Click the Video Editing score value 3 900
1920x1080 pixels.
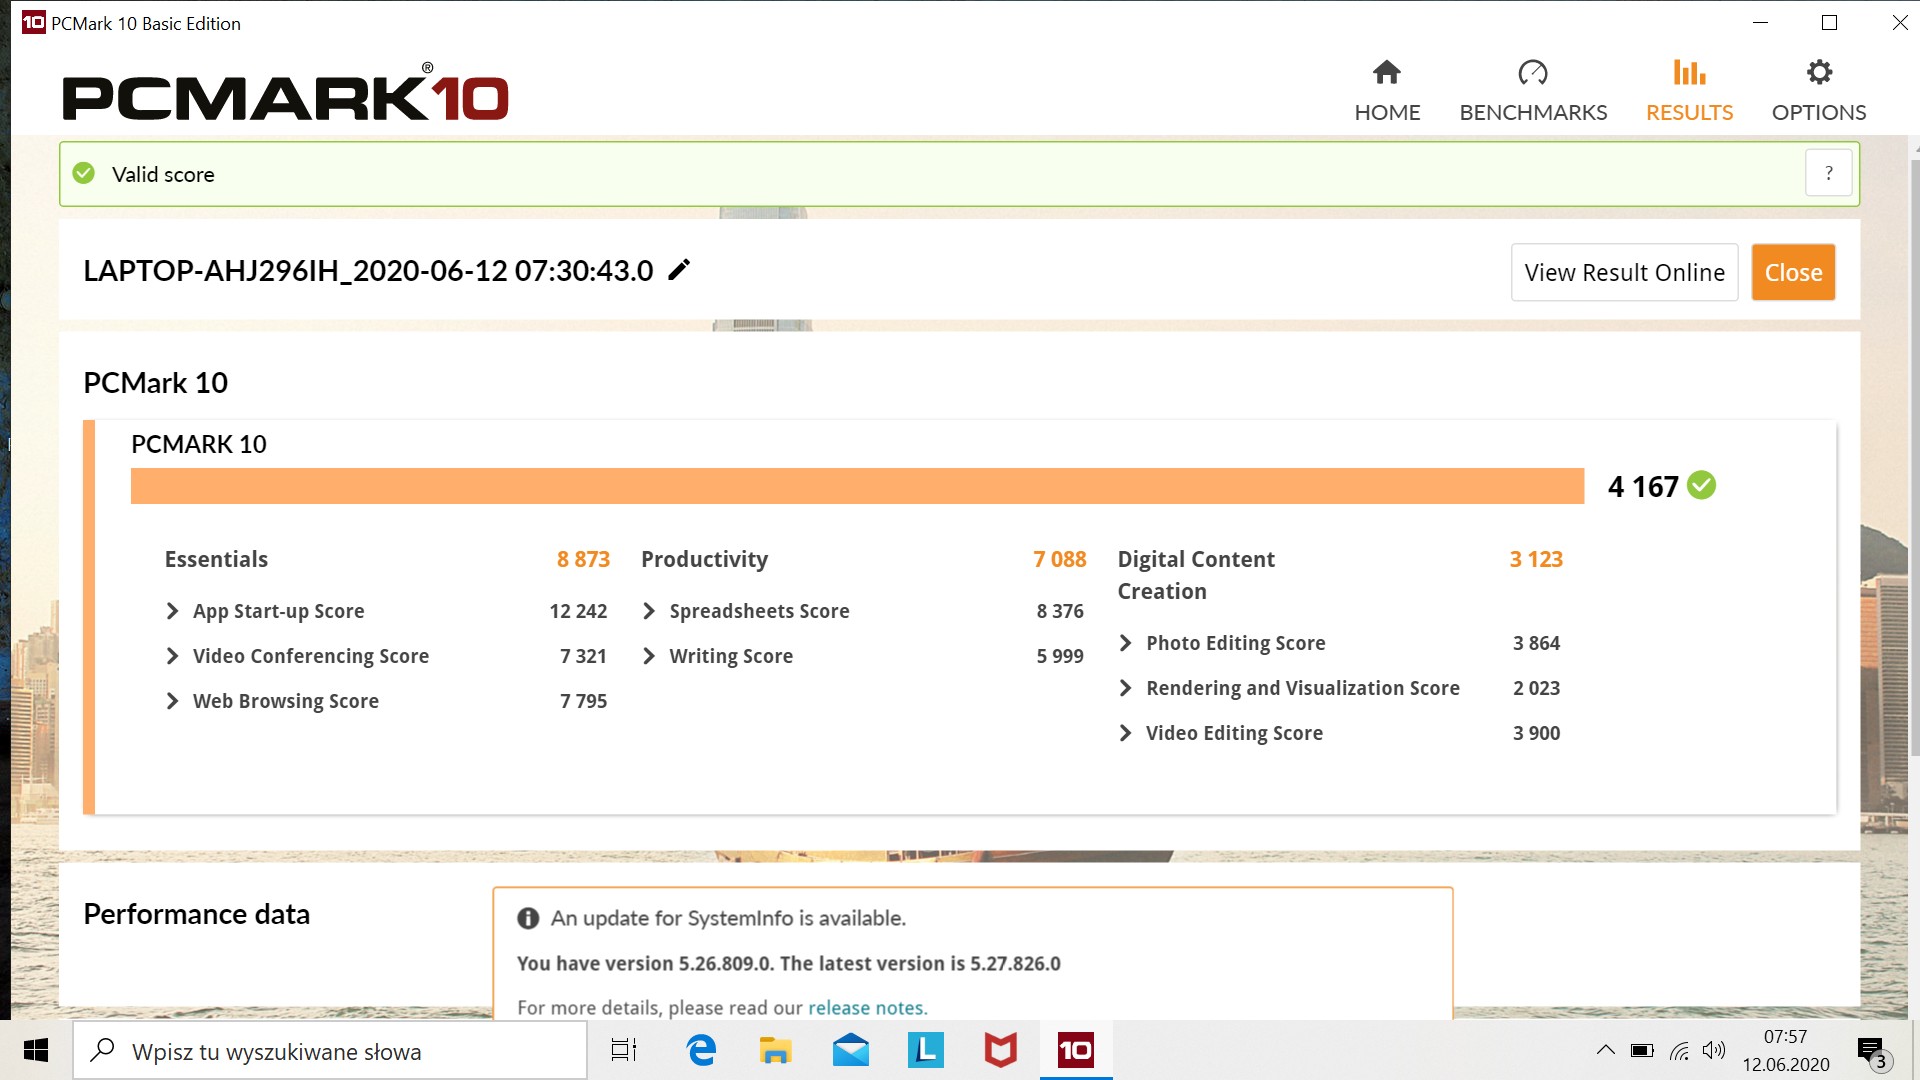point(1536,733)
